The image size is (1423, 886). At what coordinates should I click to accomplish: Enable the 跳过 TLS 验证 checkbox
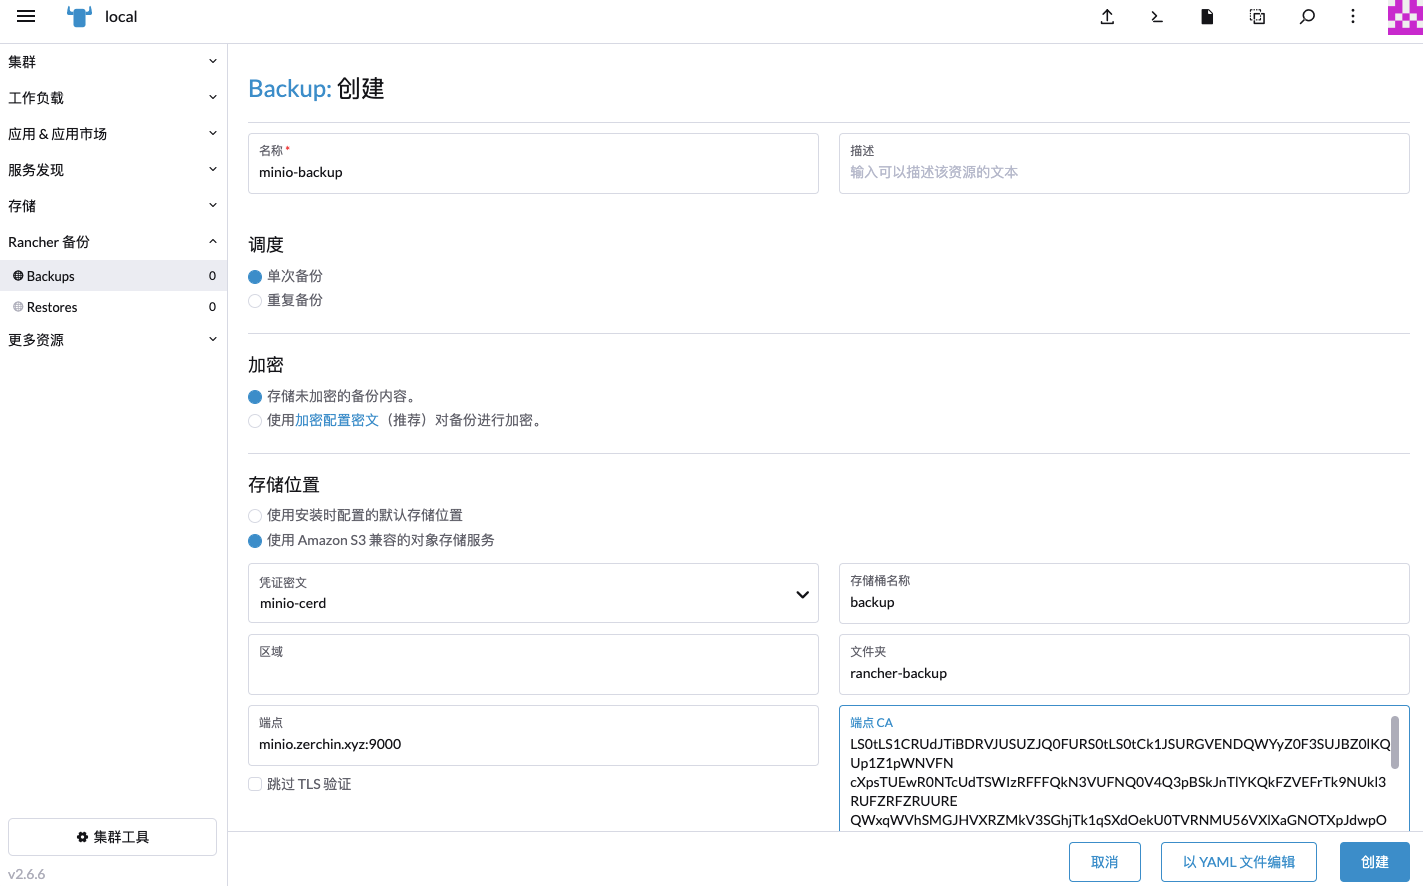tap(255, 784)
